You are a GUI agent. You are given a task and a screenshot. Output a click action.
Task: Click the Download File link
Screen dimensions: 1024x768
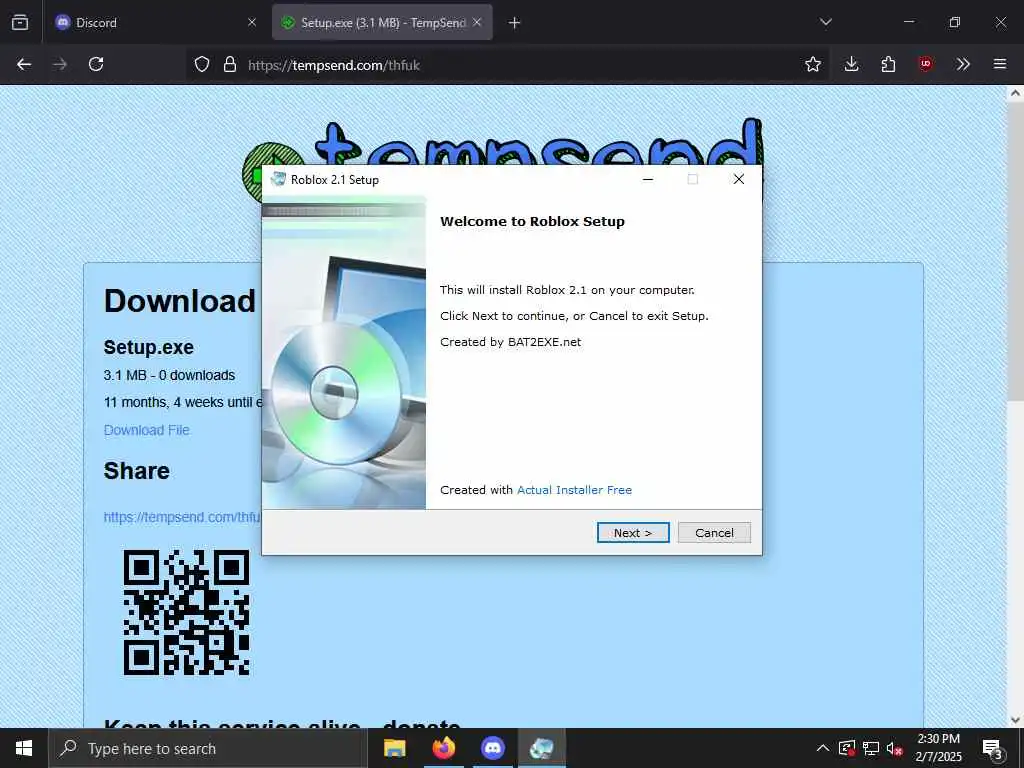click(x=147, y=430)
